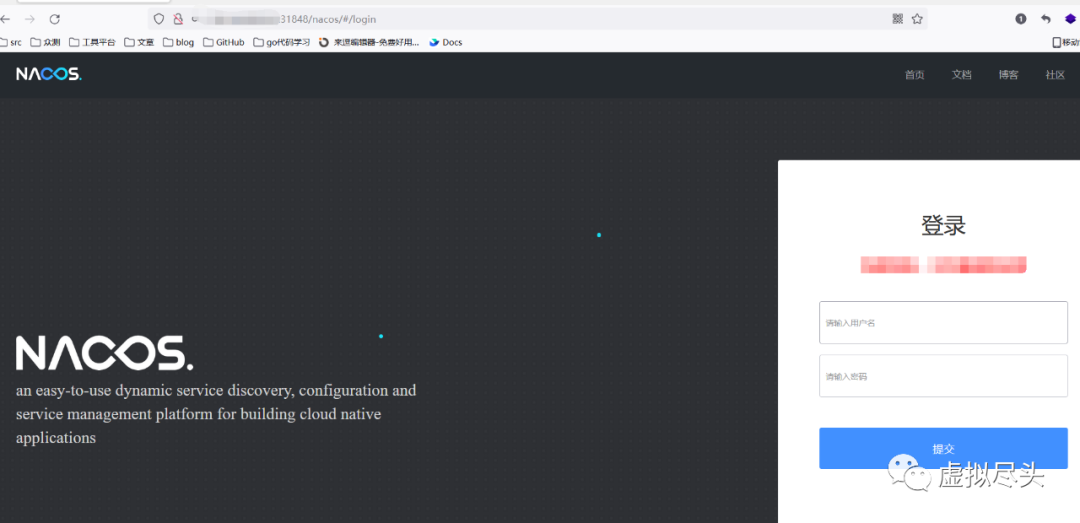Open 博客 in the Nacos header
This screenshot has height=523, width=1080.
1008,75
